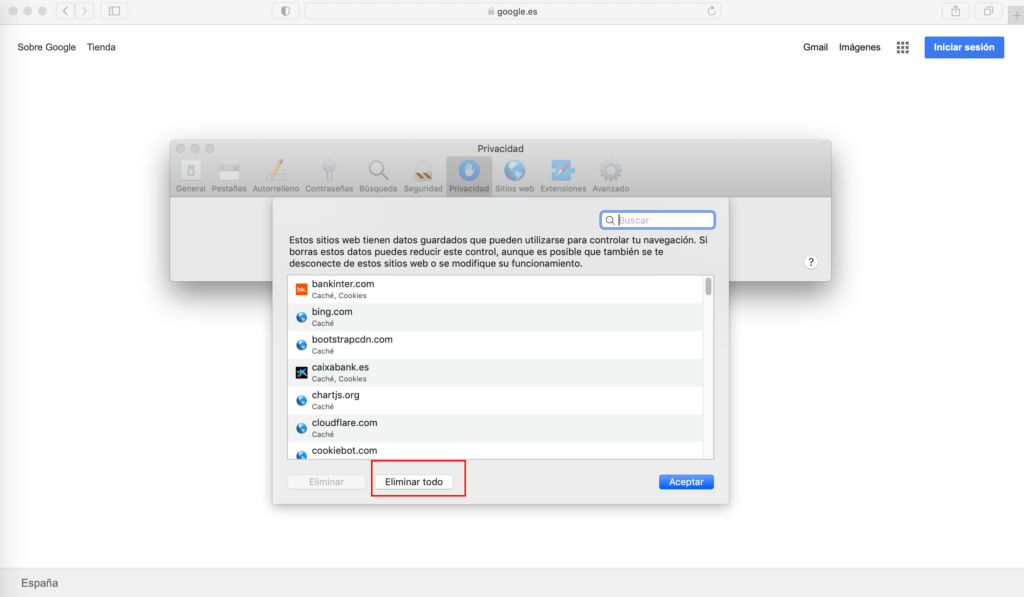Open the help question mark button

click(x=810, y=262)
